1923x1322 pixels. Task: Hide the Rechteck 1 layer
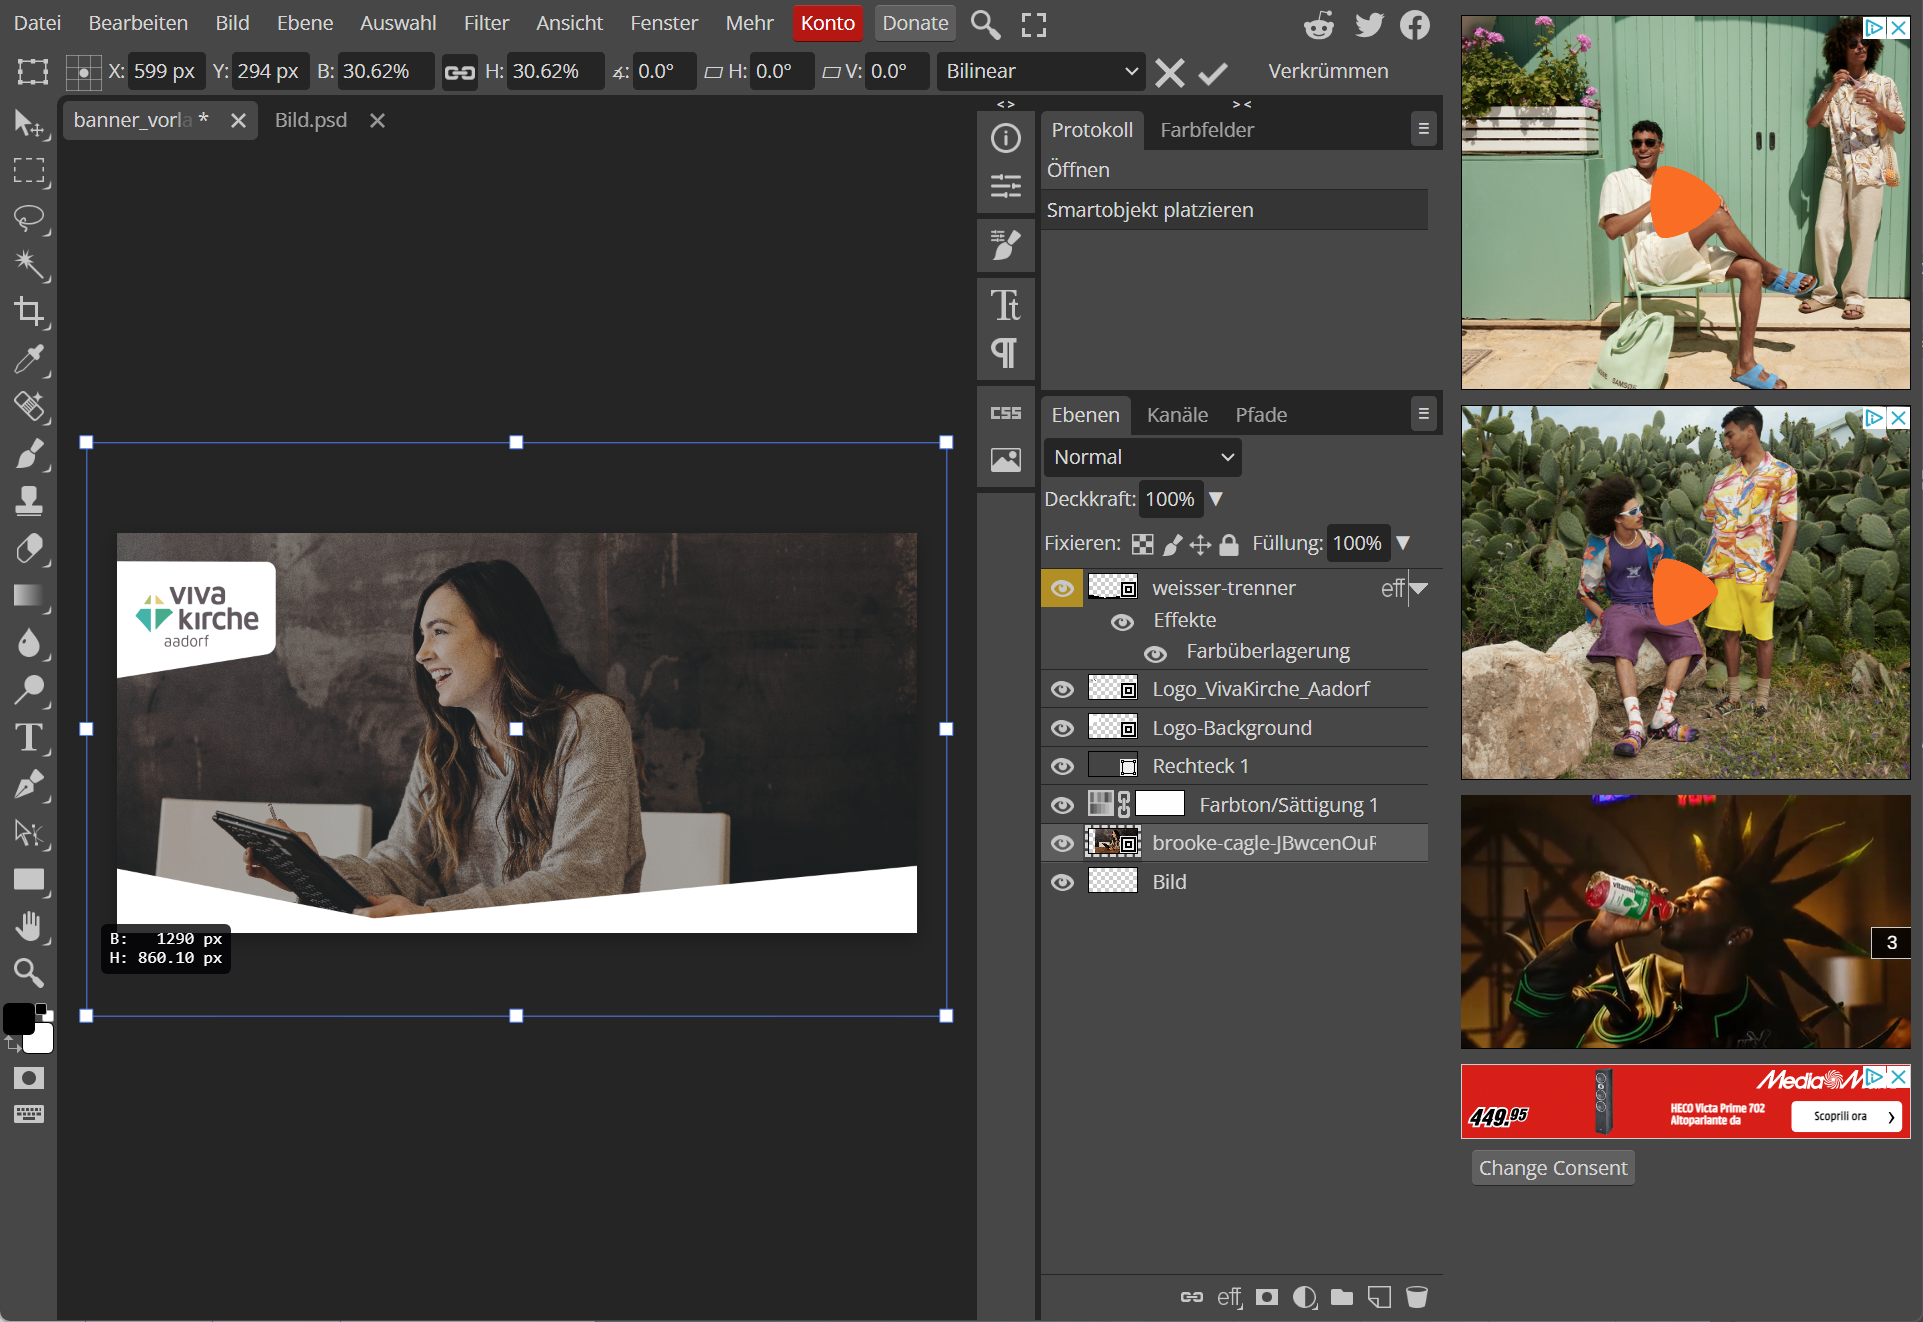pos(1062,767)
